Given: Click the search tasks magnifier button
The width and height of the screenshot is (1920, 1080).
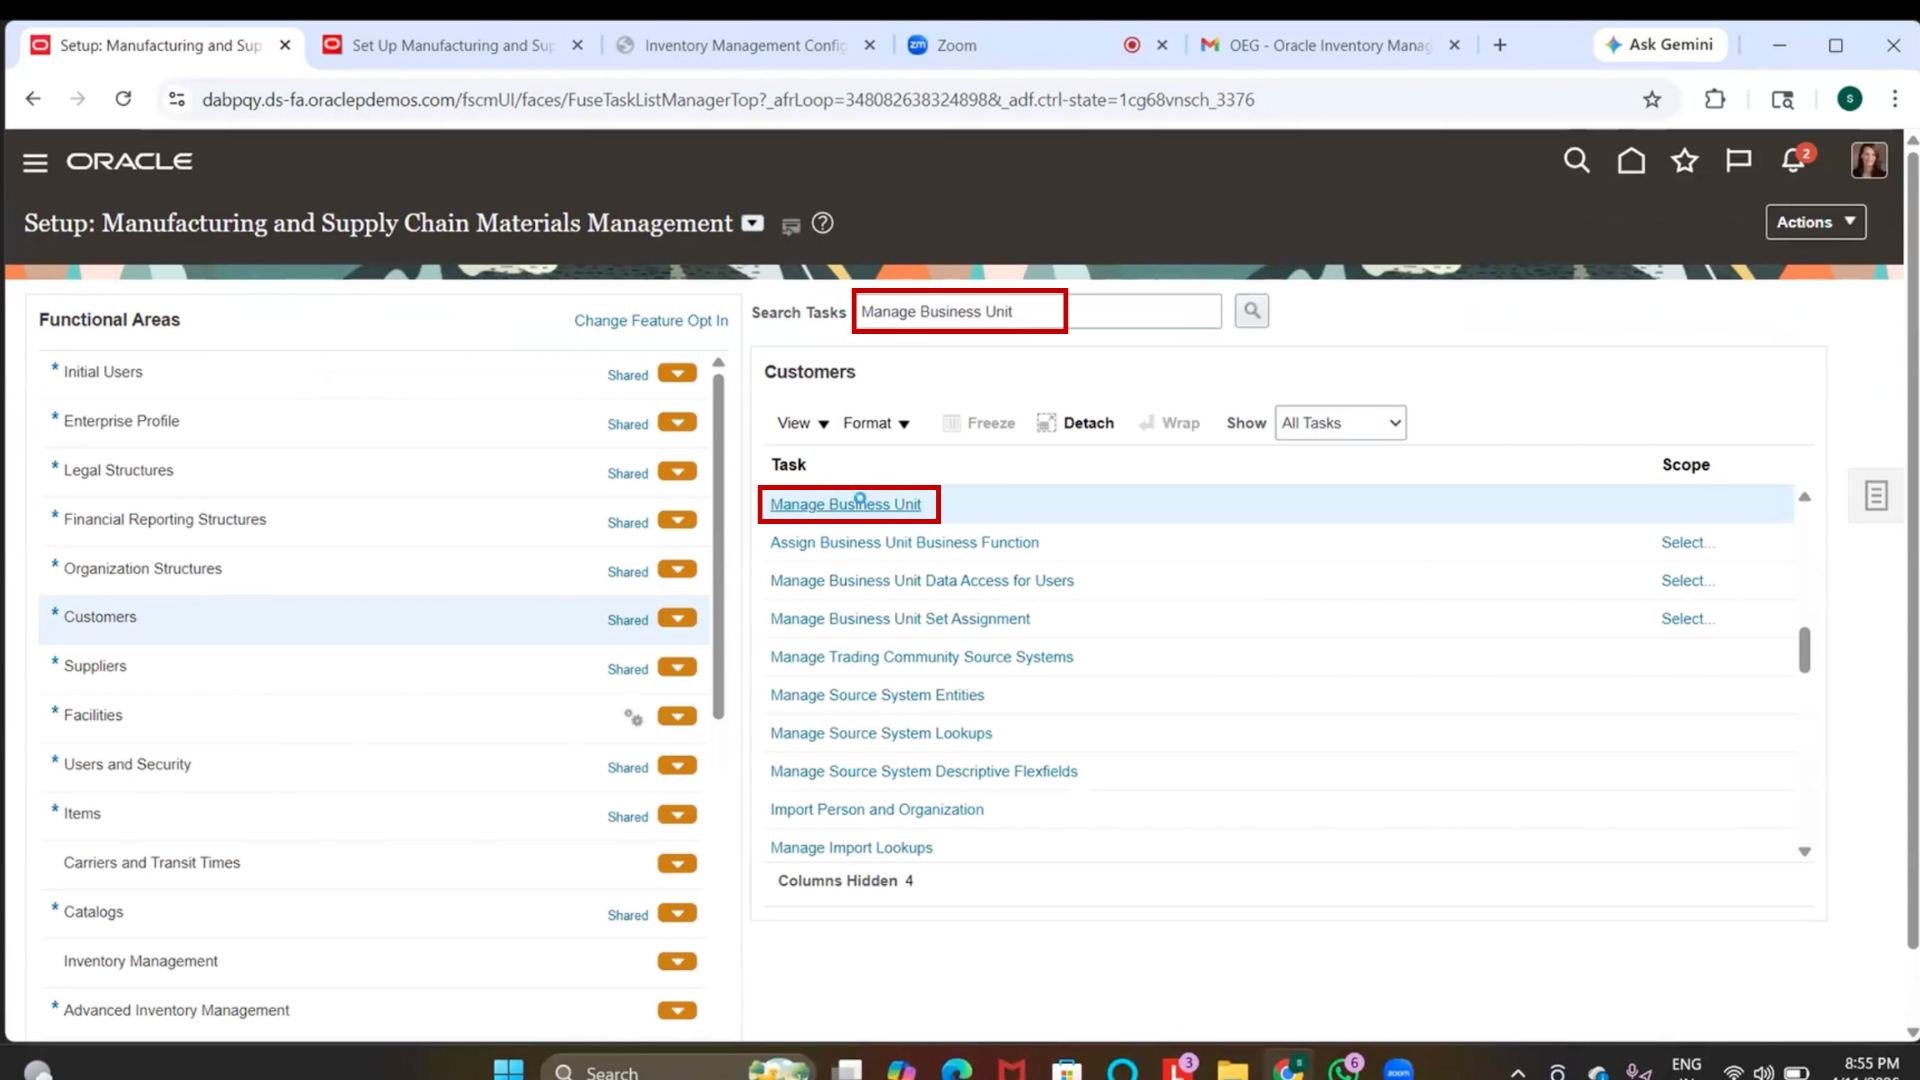Looking at the screenshot, I should [x=1251, y=311].
